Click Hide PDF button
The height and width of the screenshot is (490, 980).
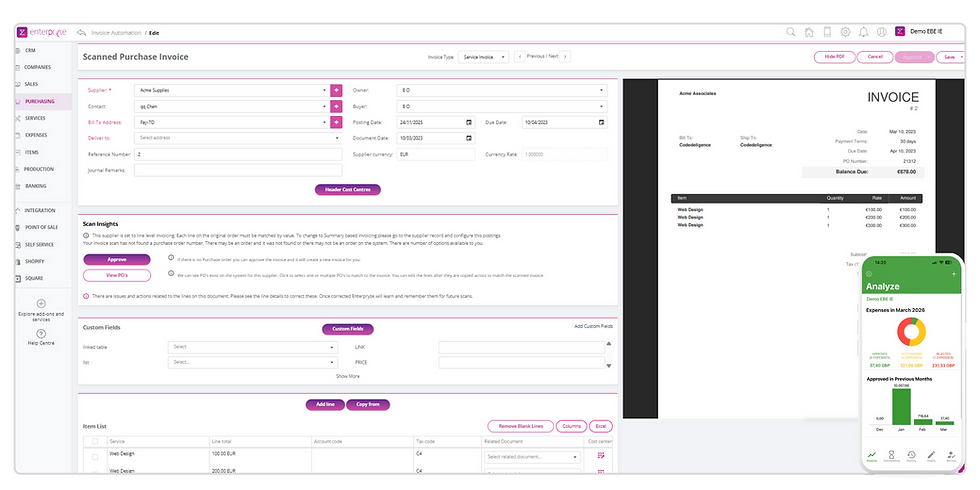pos(834,57)
